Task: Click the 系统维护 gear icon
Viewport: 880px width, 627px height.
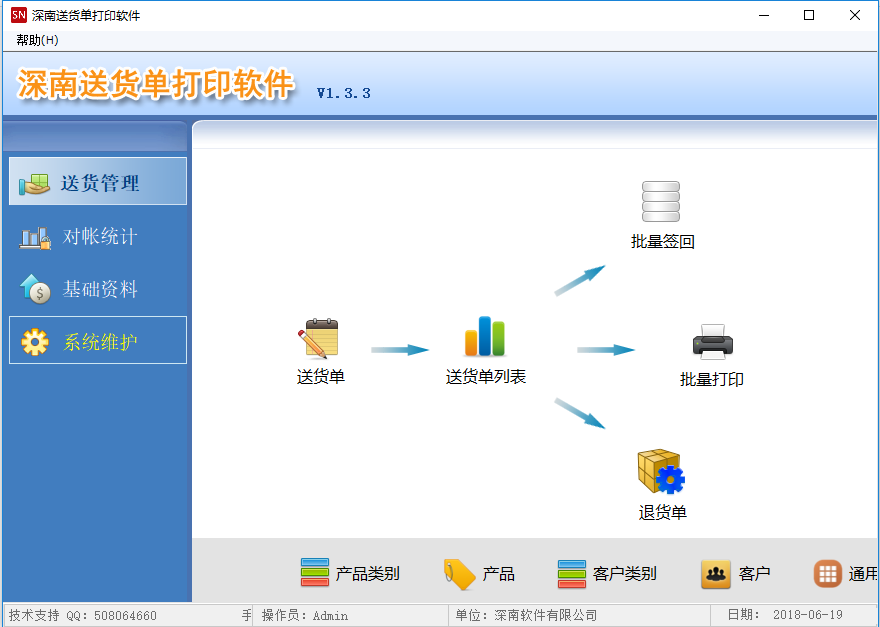Action: pyautogui.click(x=35, y=341)
